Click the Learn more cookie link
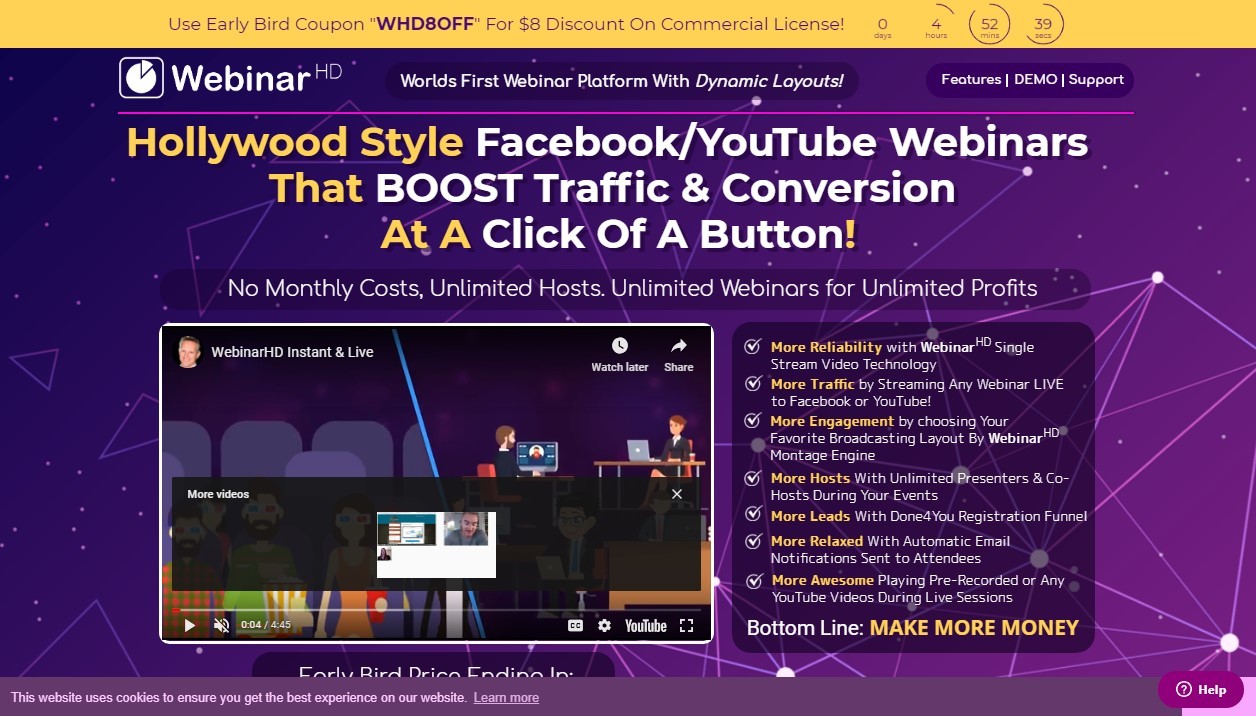The image size is (1256, 716). (x=506, y=698)
